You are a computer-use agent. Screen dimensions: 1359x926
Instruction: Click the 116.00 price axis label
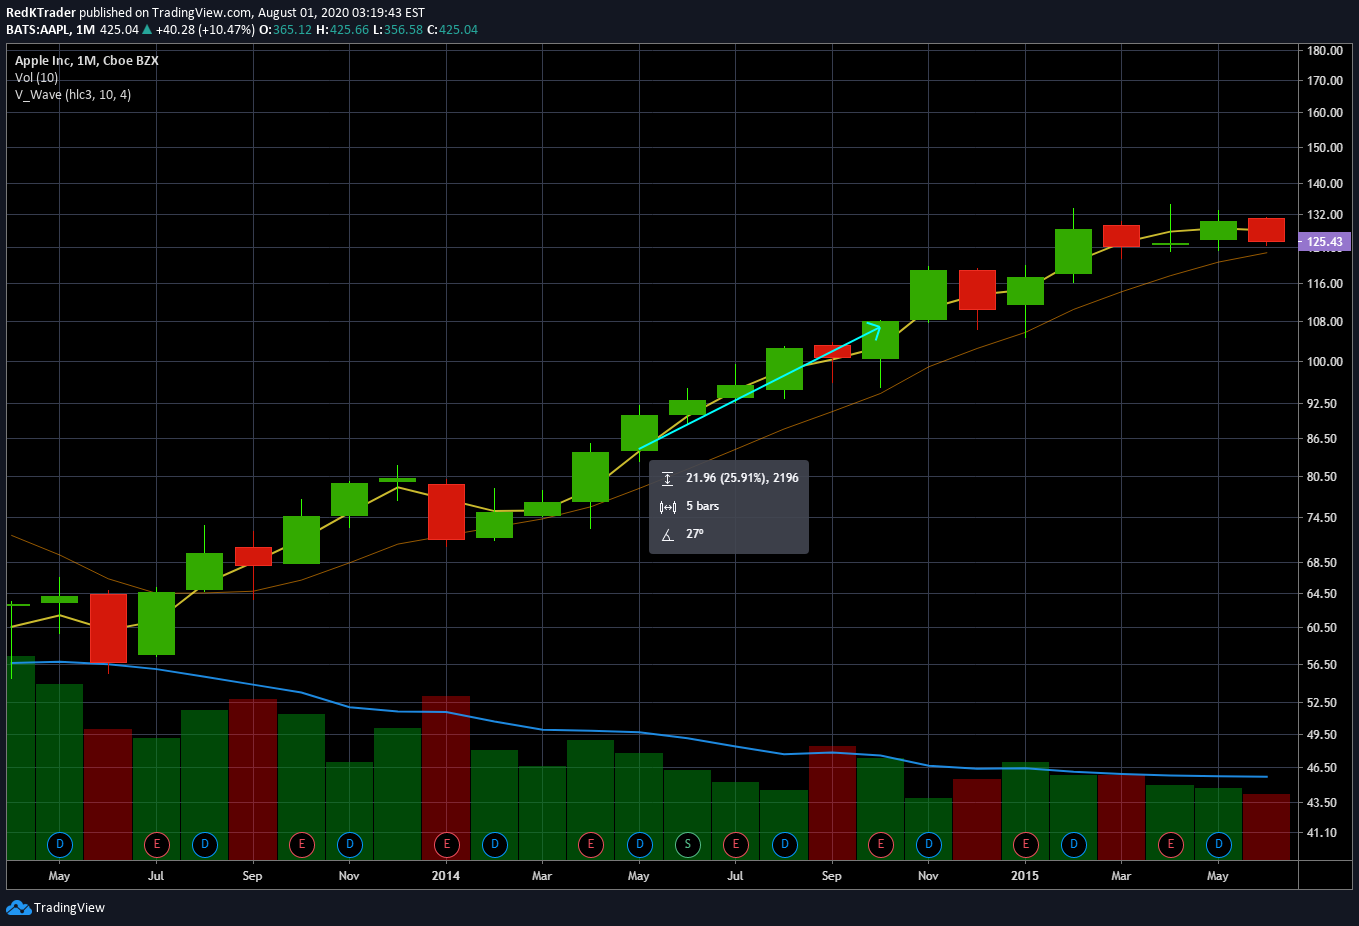pos(1325,284)
